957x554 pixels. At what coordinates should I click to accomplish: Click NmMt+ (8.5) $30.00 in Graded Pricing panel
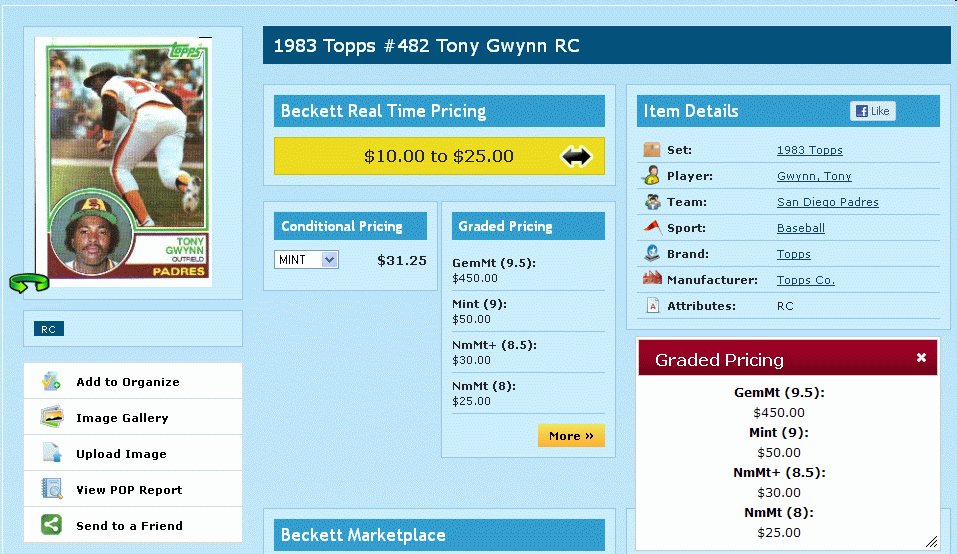[x=529, y=352]
